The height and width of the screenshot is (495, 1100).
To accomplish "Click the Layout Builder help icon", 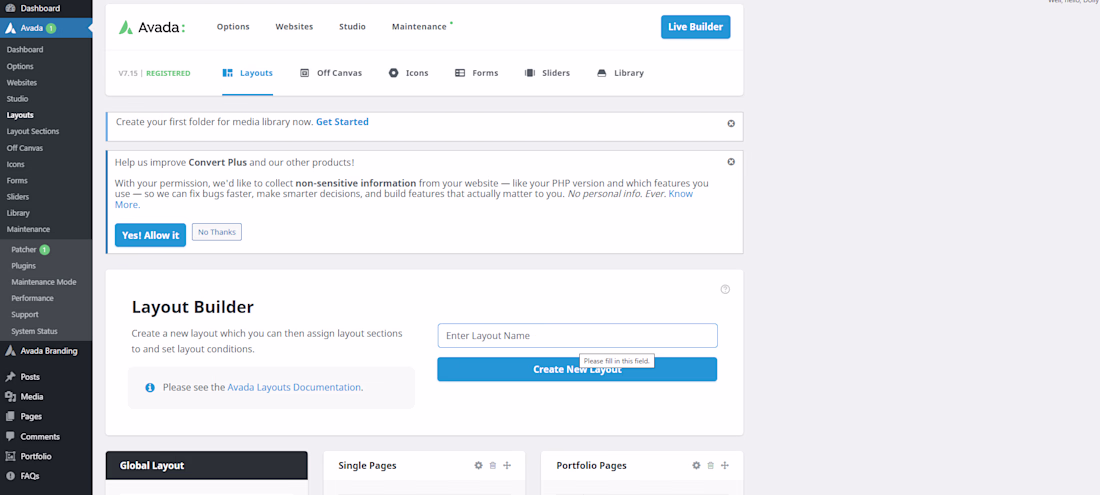I will pos(725,289).
